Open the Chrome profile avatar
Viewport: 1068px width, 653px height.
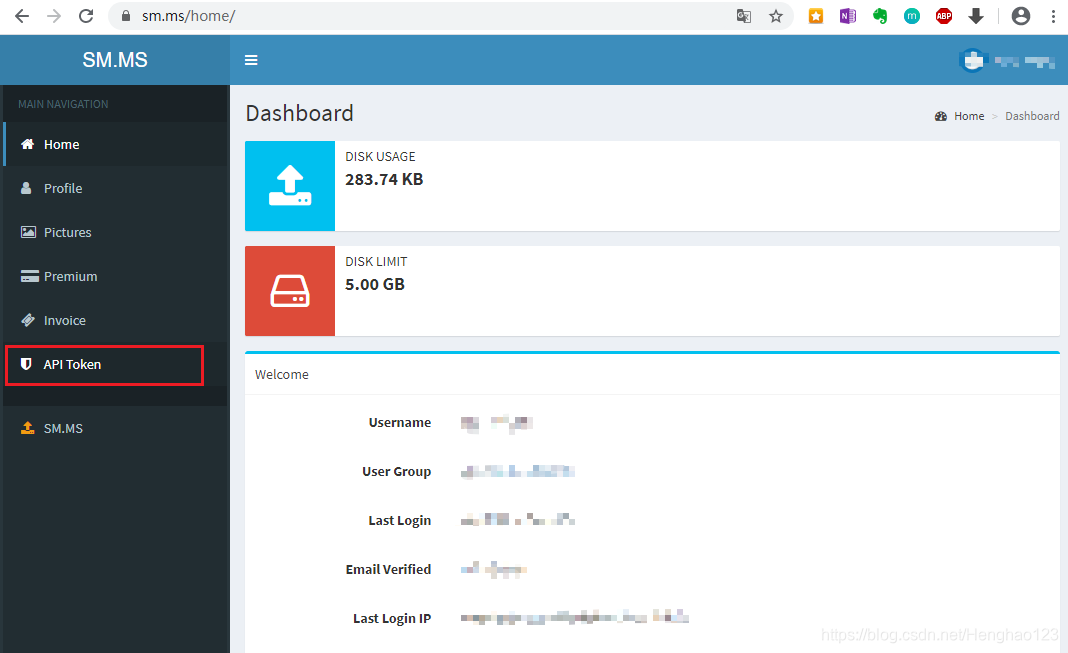point(1021,16)
